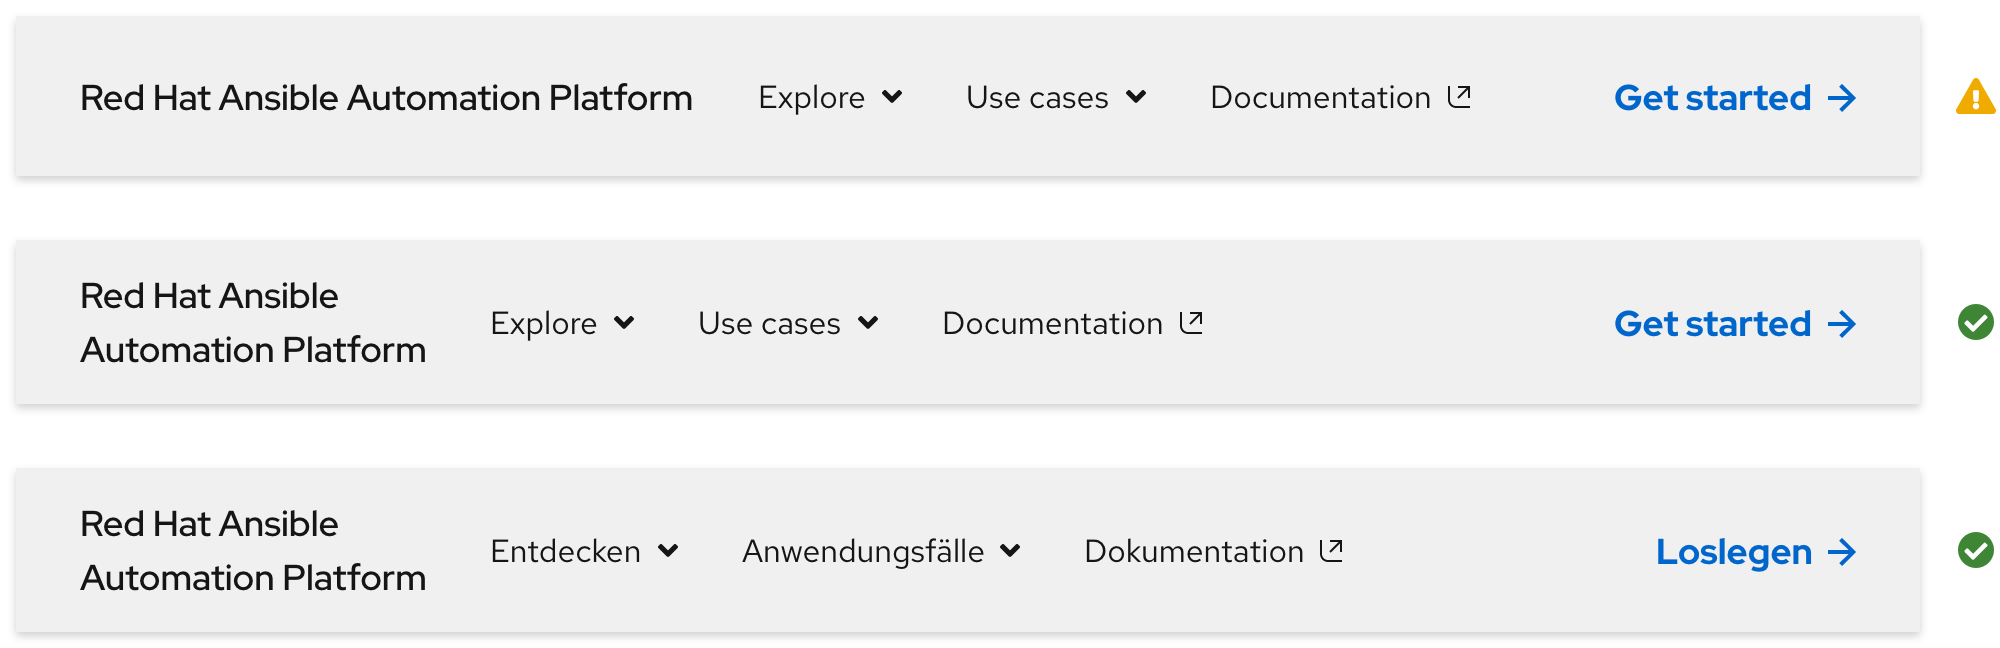
Task: Expand the Explore dropdown in the top bar
Action: 829,97
